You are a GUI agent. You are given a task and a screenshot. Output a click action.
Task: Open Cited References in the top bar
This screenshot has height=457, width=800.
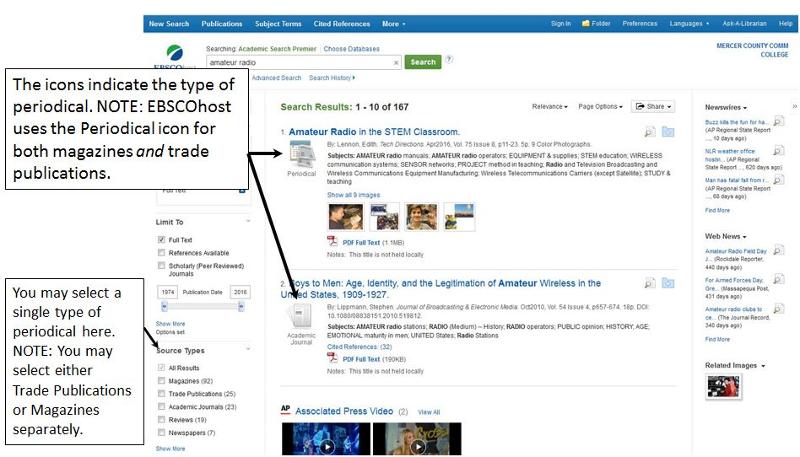click(x=342, y=23)
